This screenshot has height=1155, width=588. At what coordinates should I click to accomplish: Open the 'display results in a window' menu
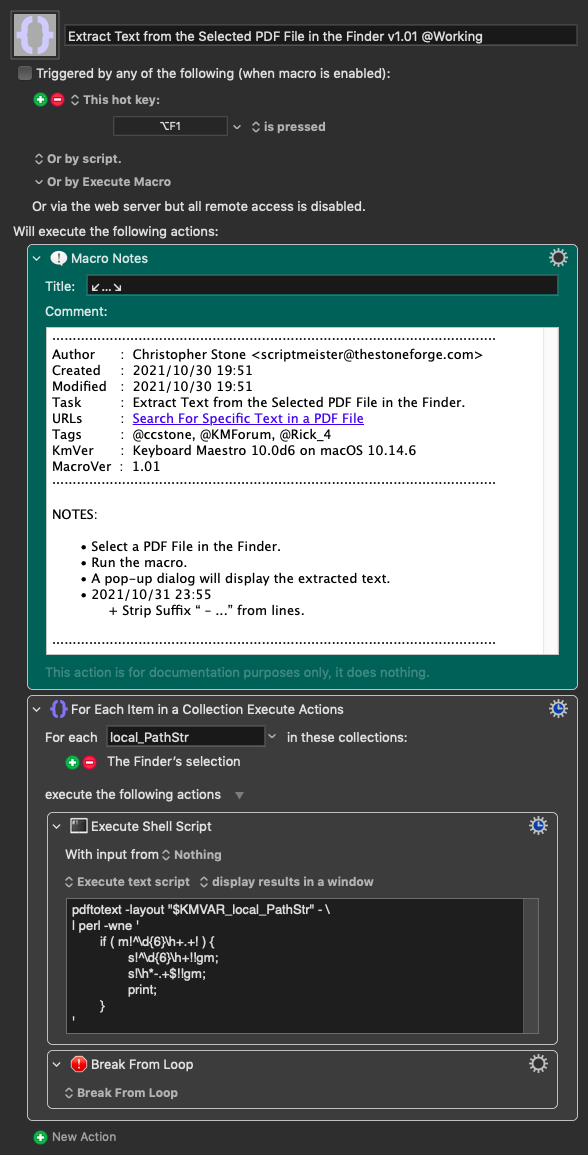click(287, 882)
